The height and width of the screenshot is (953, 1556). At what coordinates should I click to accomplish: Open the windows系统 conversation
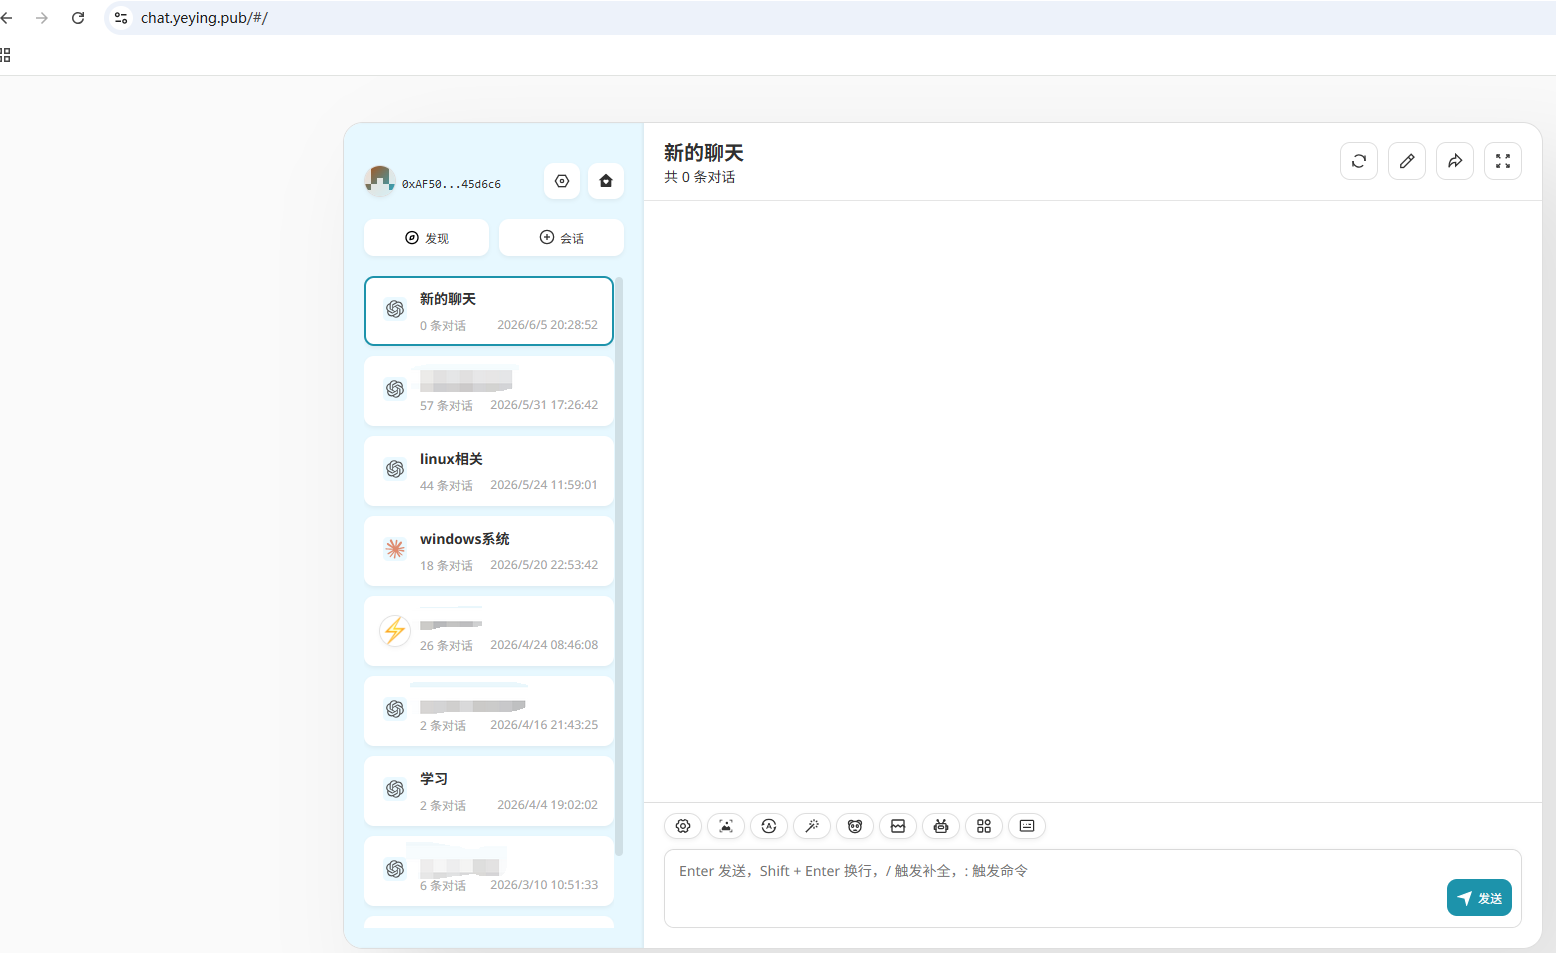[489, 551]
